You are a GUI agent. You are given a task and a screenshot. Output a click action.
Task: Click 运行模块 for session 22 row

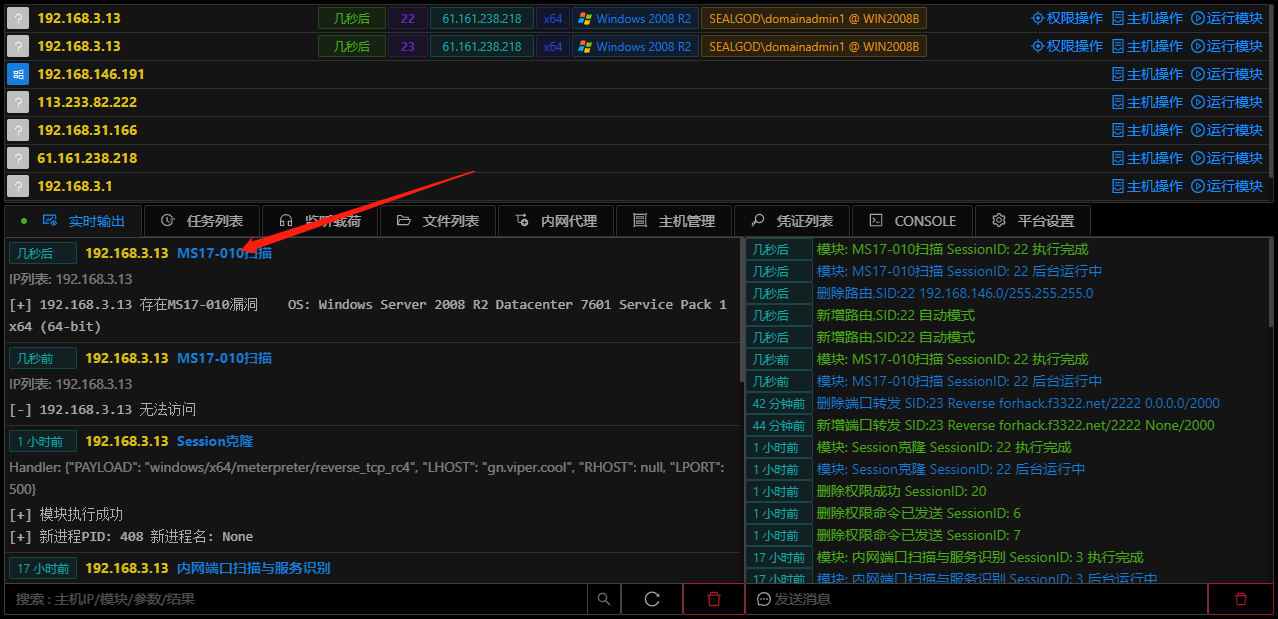click(1227, 18)
